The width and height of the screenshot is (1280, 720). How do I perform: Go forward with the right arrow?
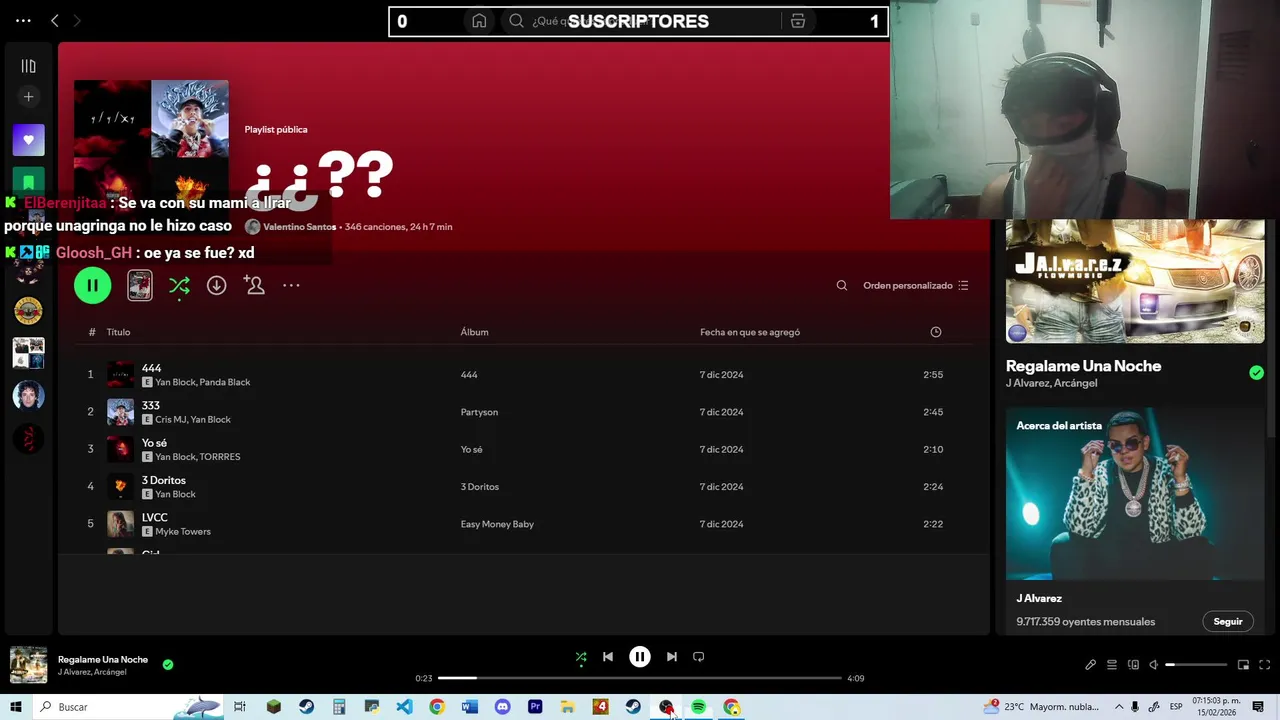coord(77,21)
